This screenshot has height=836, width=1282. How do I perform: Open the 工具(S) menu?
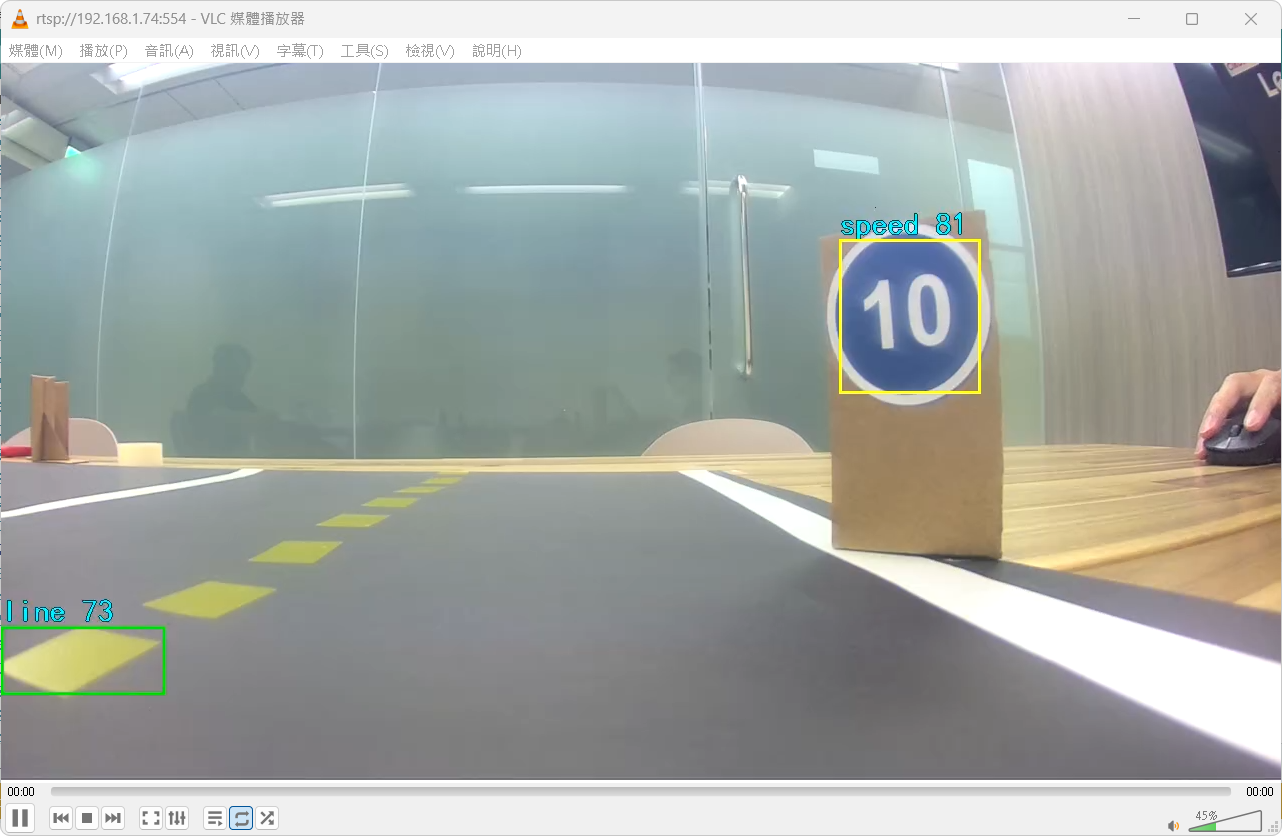pyautogui.click(x=364, y=51)
